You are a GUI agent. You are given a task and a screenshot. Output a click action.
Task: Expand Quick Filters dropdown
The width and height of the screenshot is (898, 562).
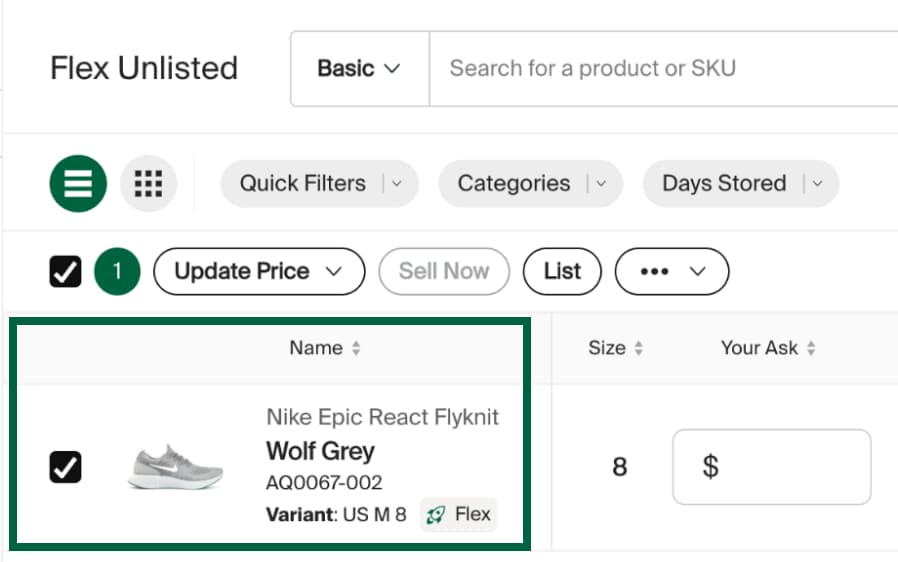(319, 183)
